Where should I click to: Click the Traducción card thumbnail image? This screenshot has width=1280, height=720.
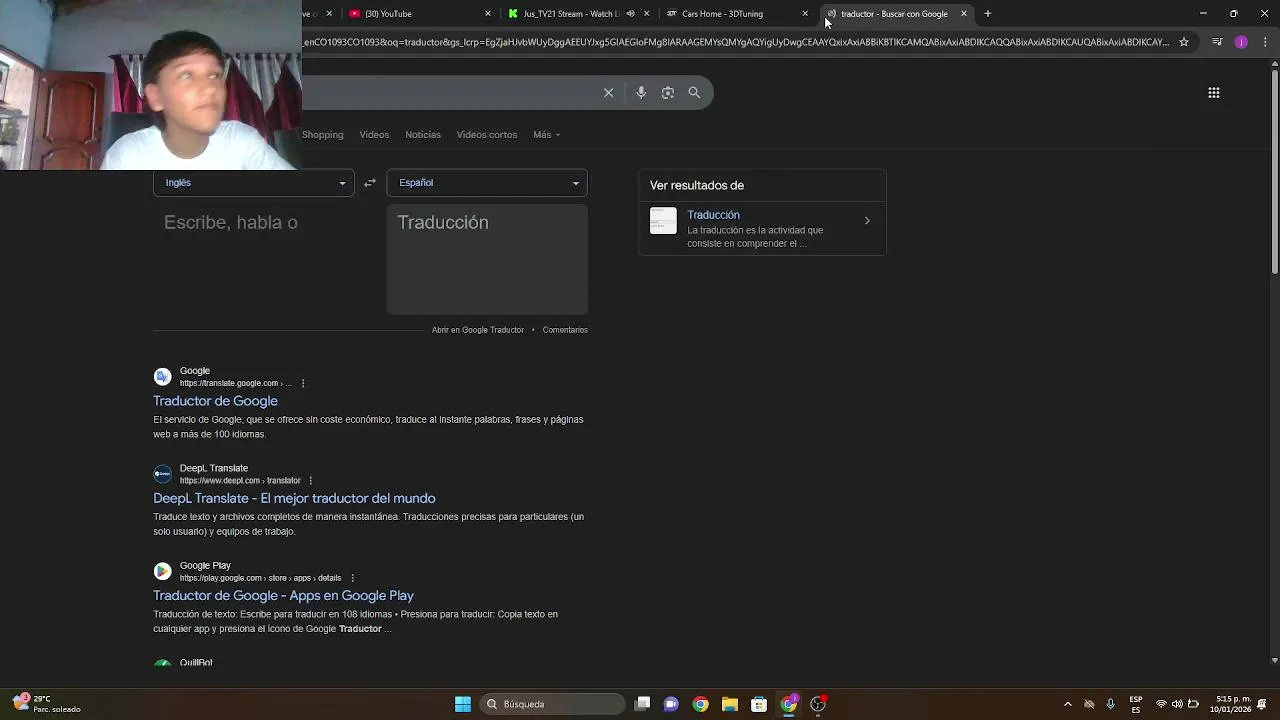(x=663, y=220)
